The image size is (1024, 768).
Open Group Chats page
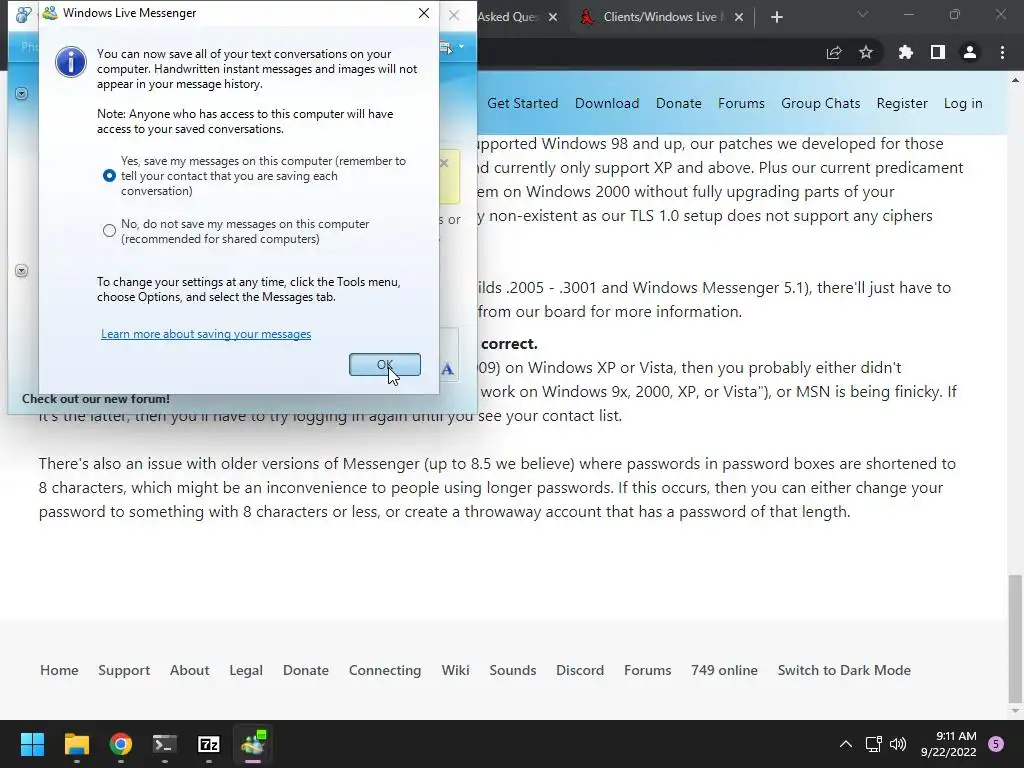click(x=821, y=103)
